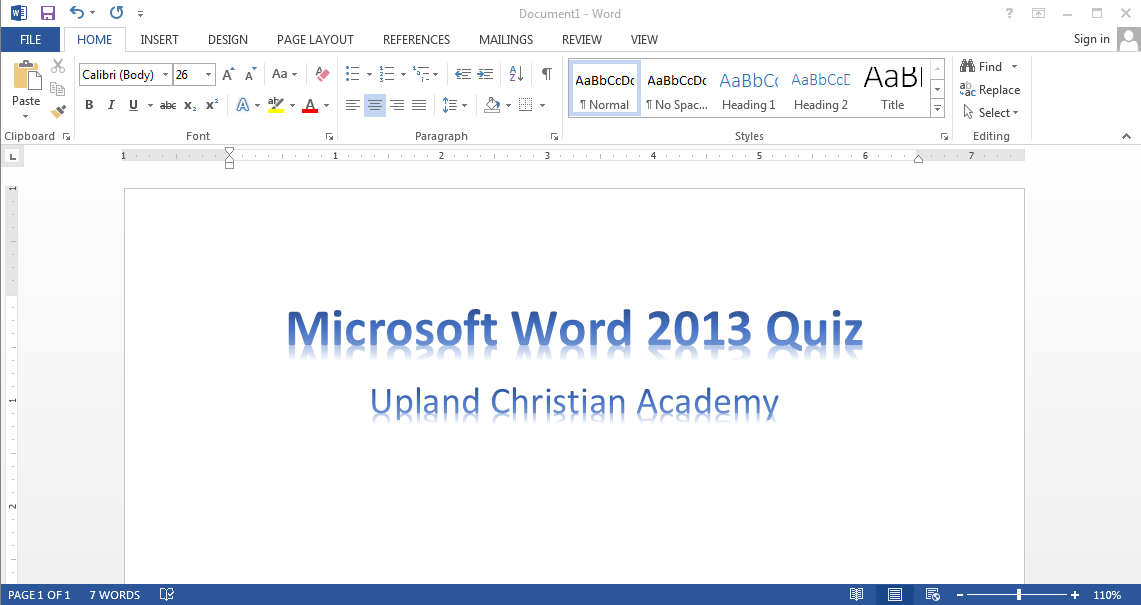The height and width of the screenshot is (605, 1141).
Task: Clear all formatting with the eraser icon
Action: pos(322,74)
